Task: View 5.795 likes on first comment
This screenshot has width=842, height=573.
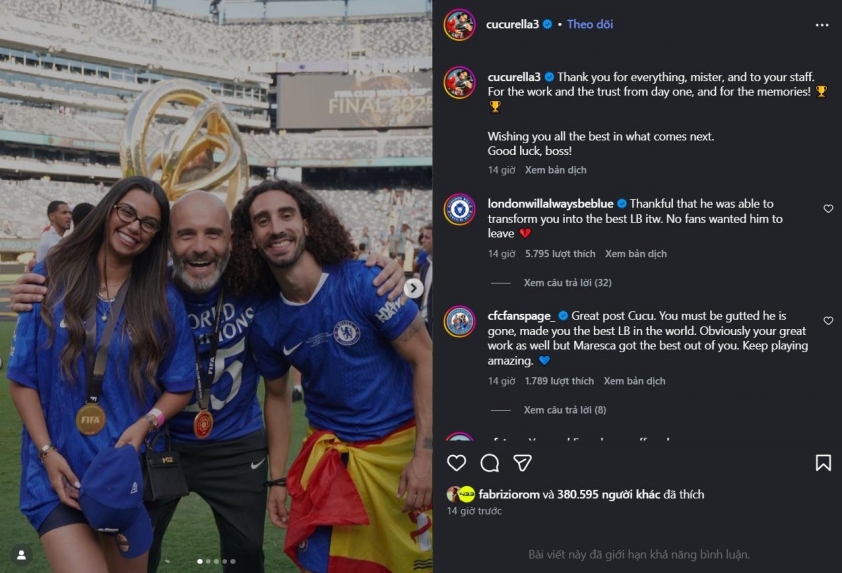Action: (560, 254)
